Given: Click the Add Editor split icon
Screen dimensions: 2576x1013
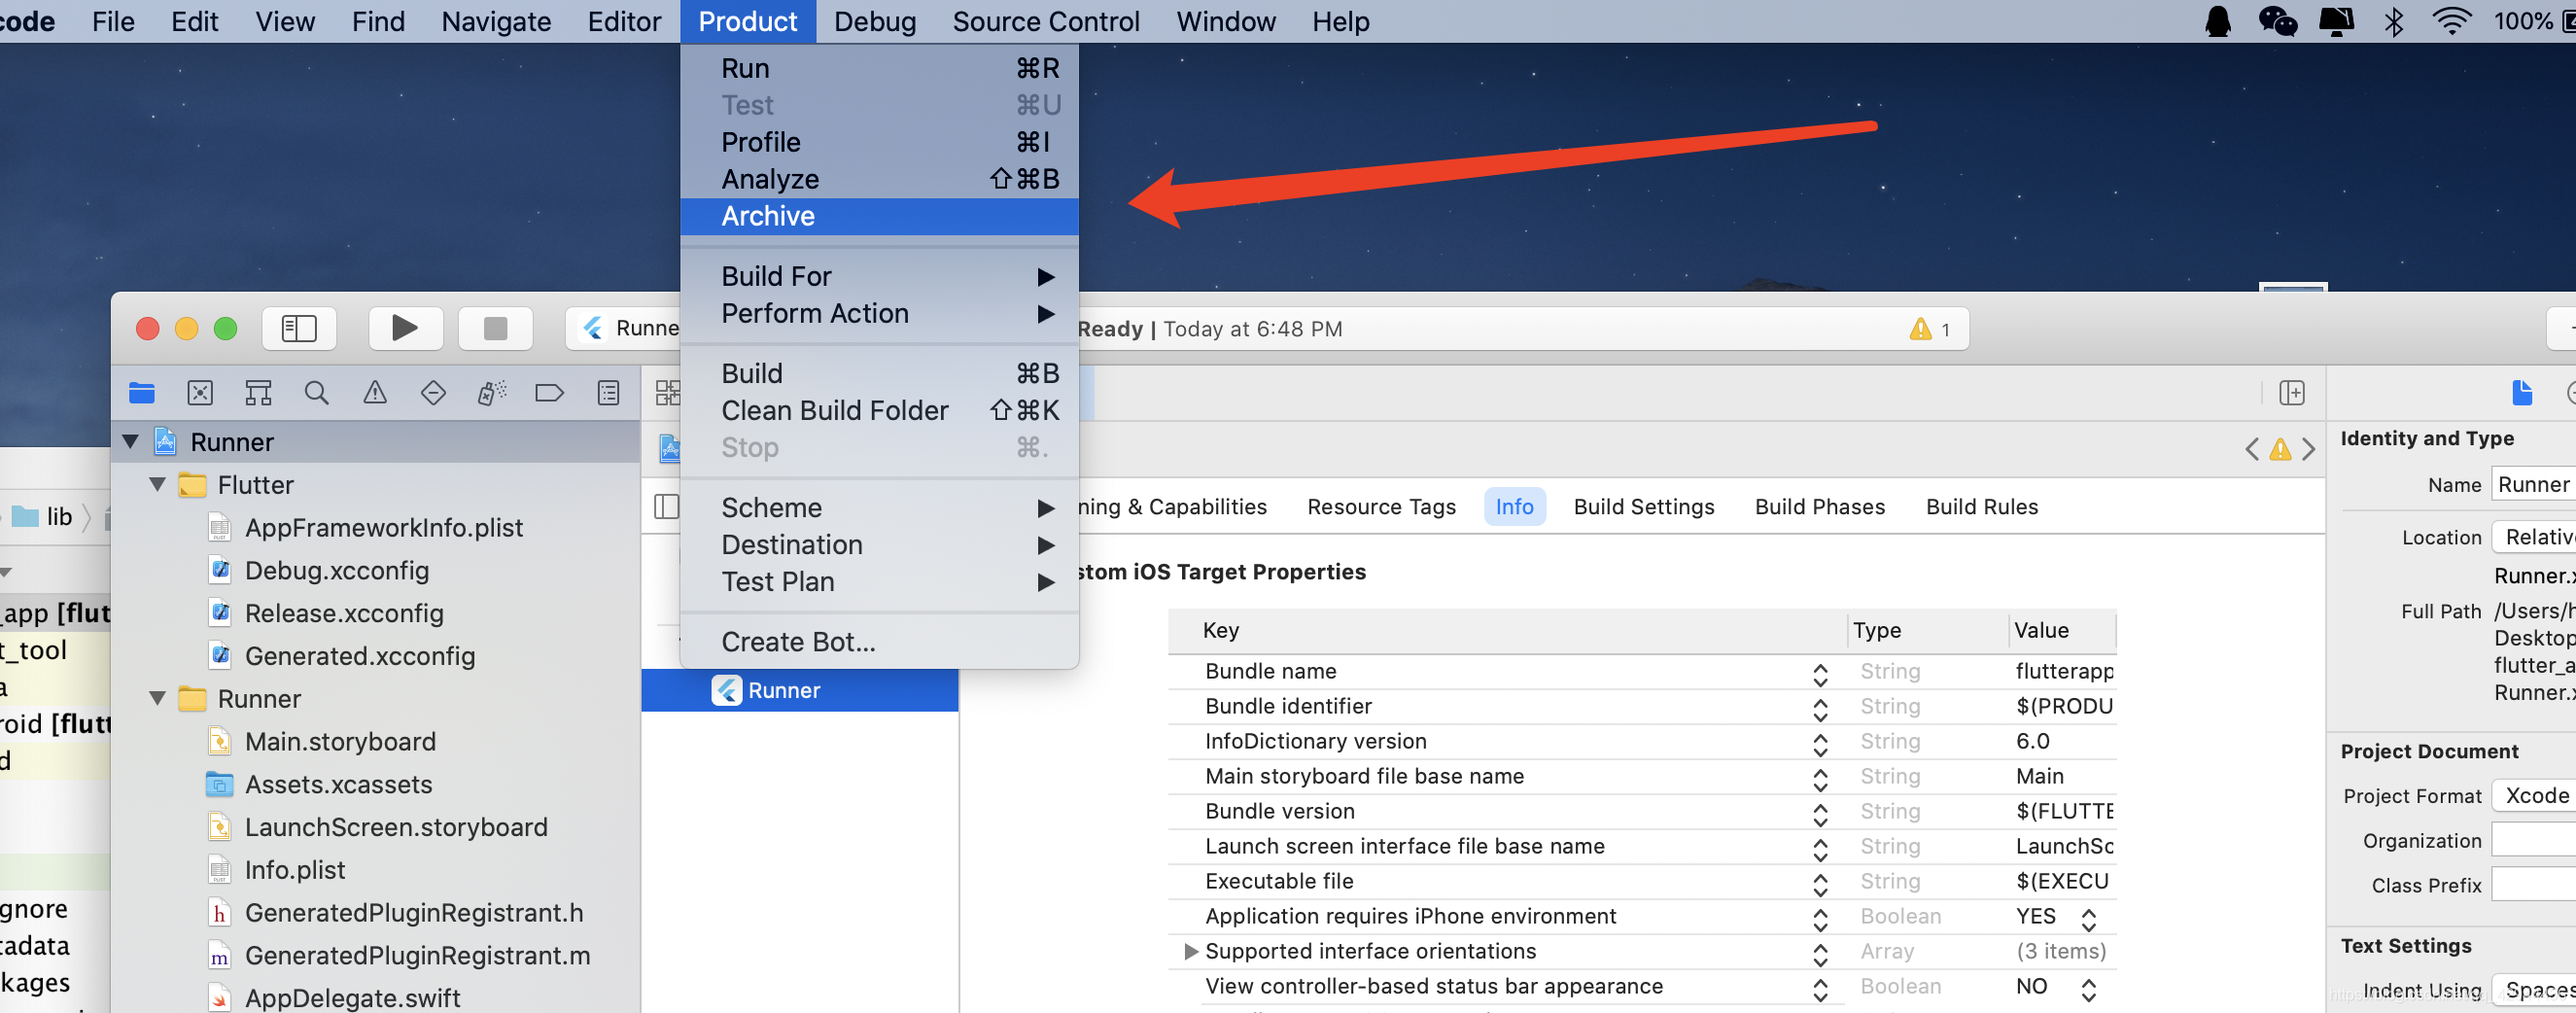Looking at the screenshot, I should coord(2291,393).
